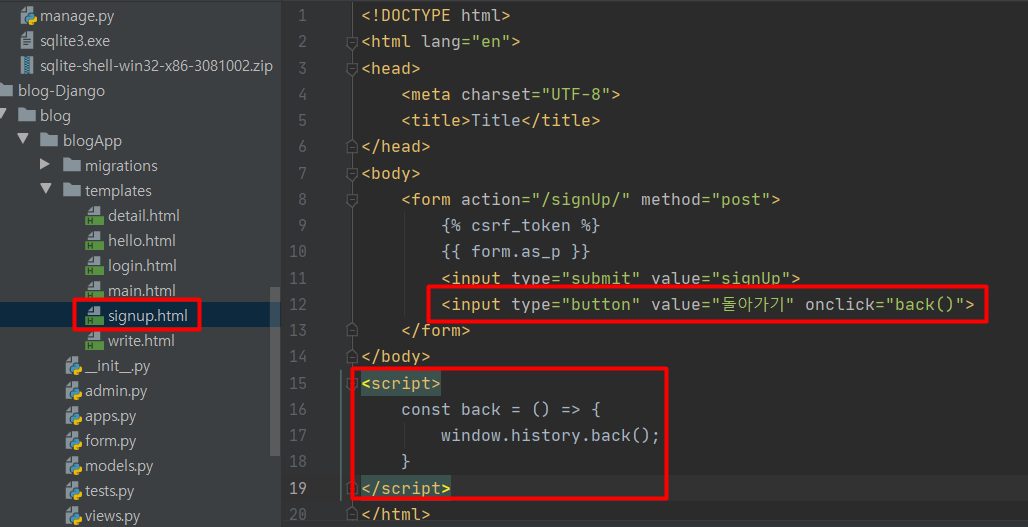The height and width of the screenshot is (527, 1028).
Task: Click hello.html file icon
Action: [94, 241]
